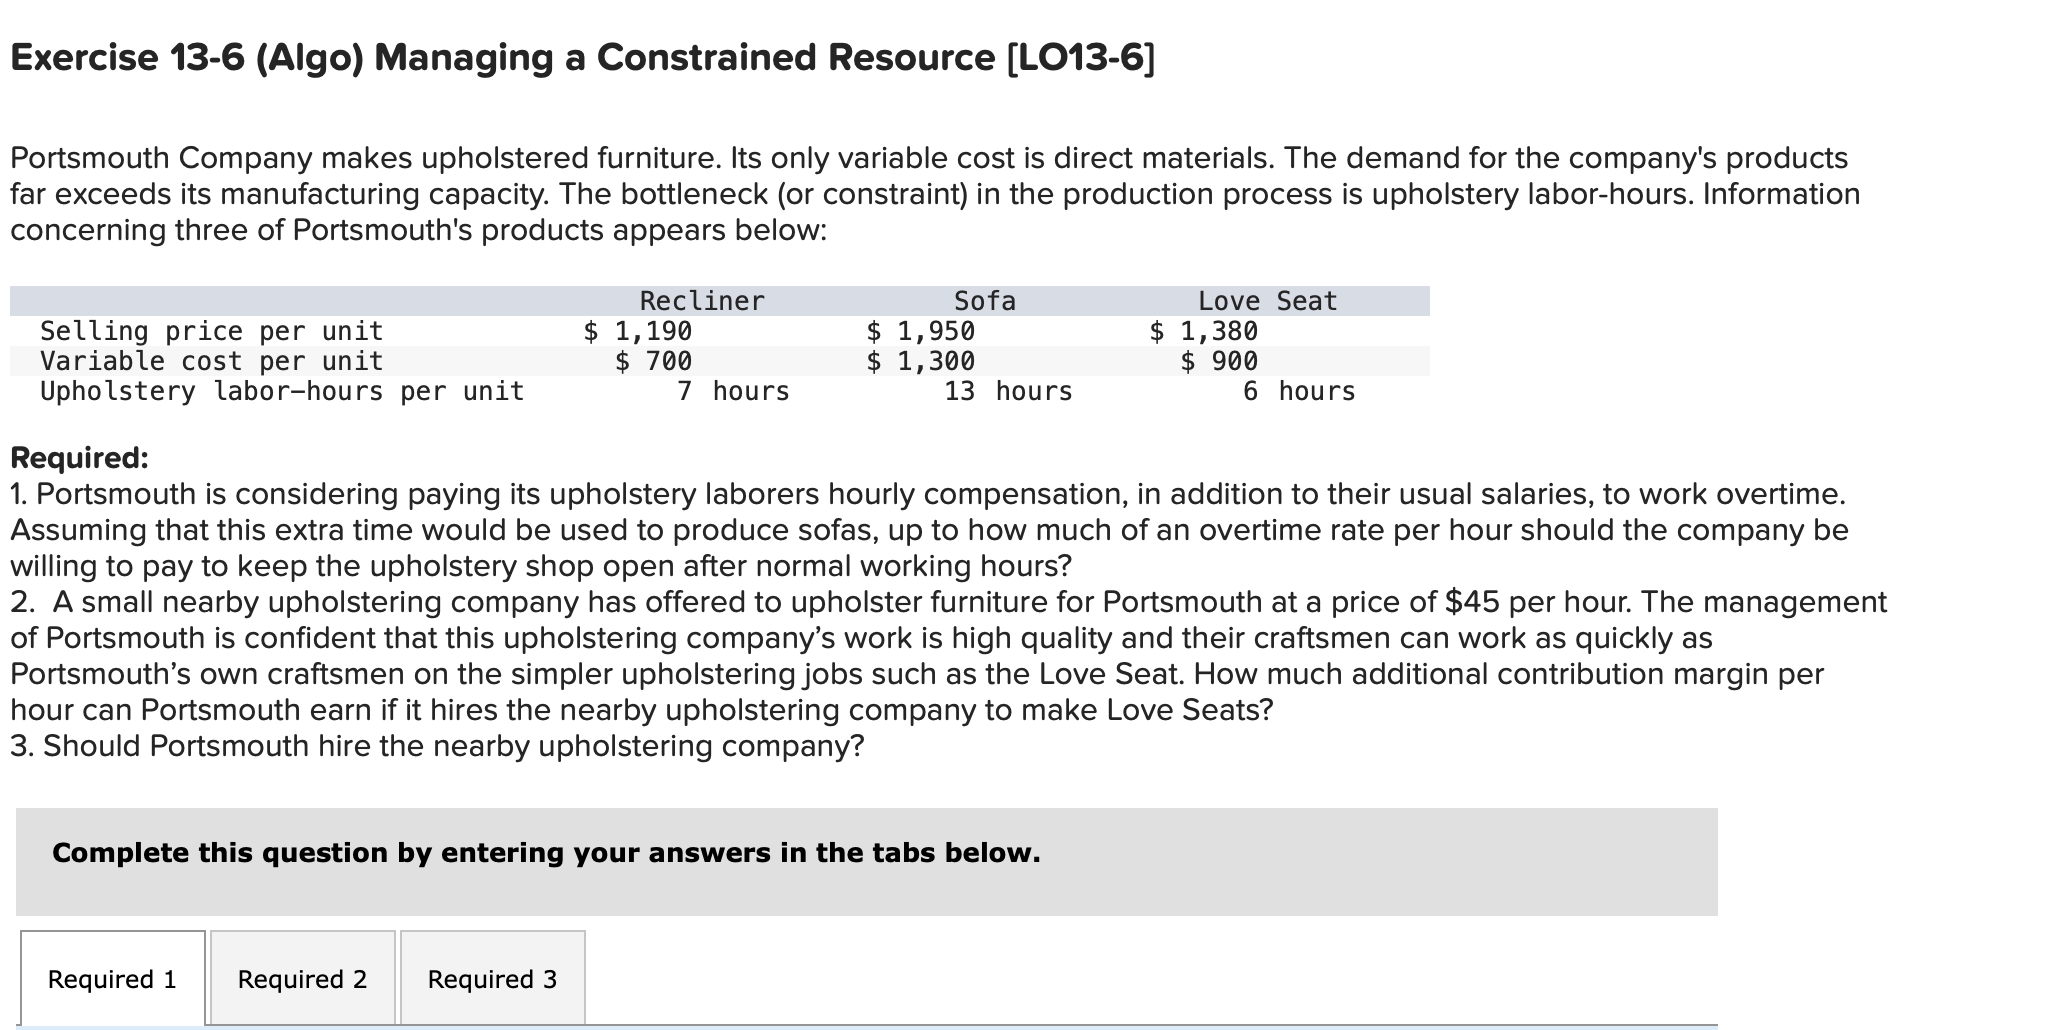Viewport: 2056px width, 1030px height.
Task: Select the Complete this question instruction banner
Action: pyautogui.click(x=546, y=853)
